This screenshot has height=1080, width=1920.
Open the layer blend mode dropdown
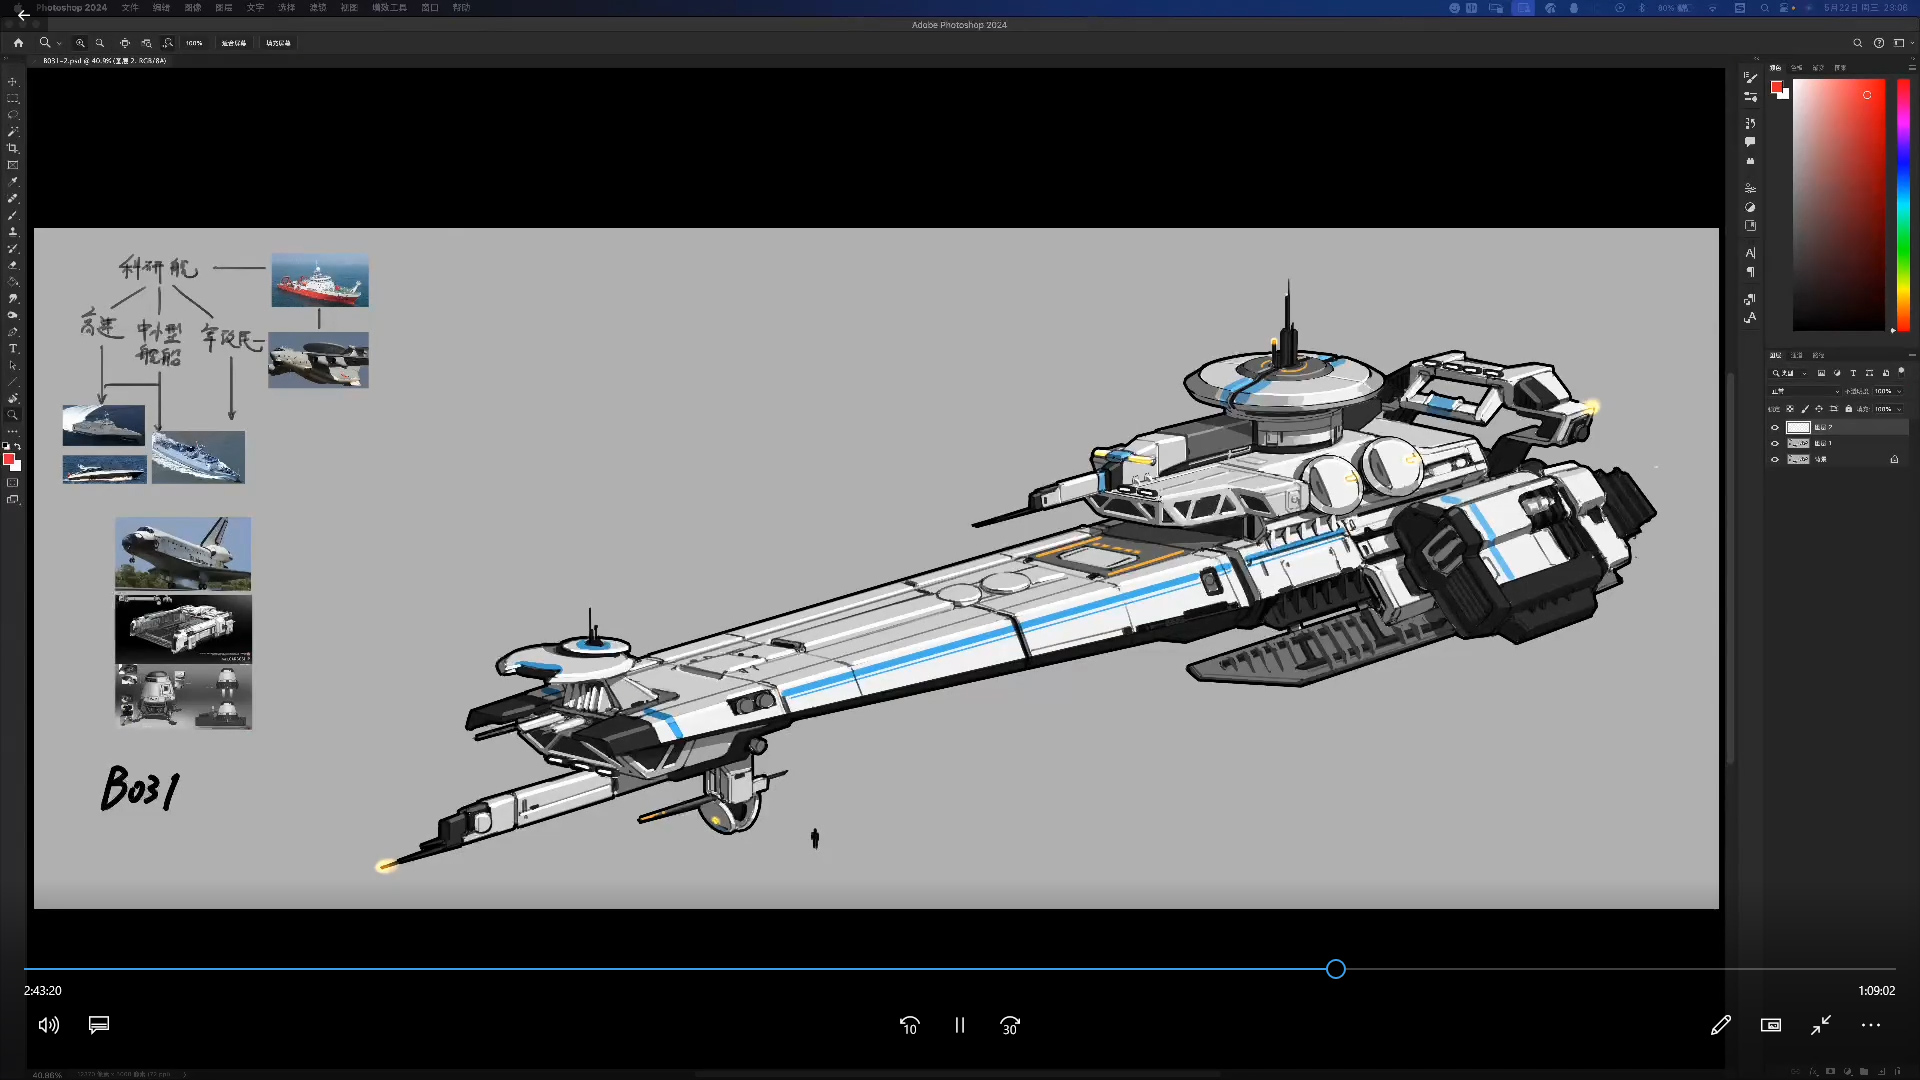(1805, 391)
